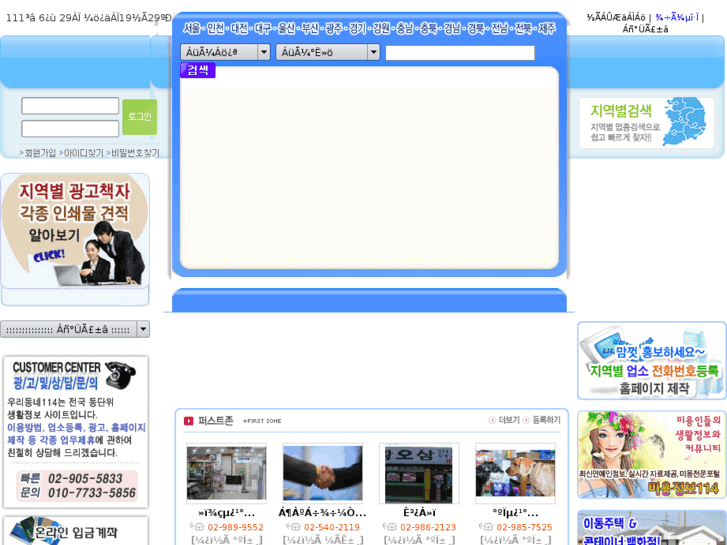Viewport: 727px width, 545px height.
Task: Open the 지역별 광고책자 banner
Action: (75, 231)
